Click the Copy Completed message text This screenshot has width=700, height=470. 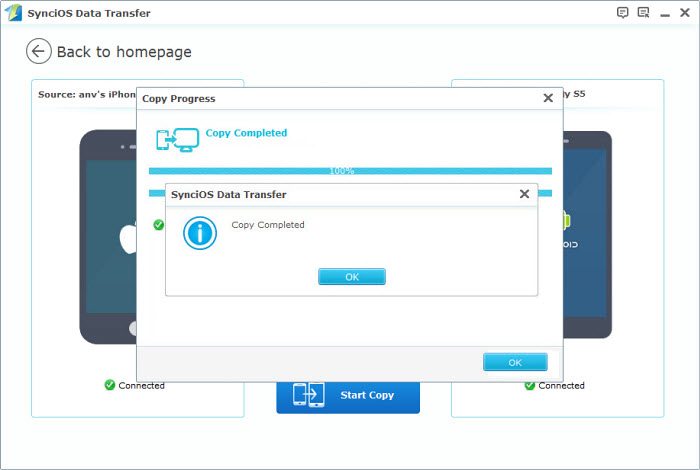pos(268,225)
